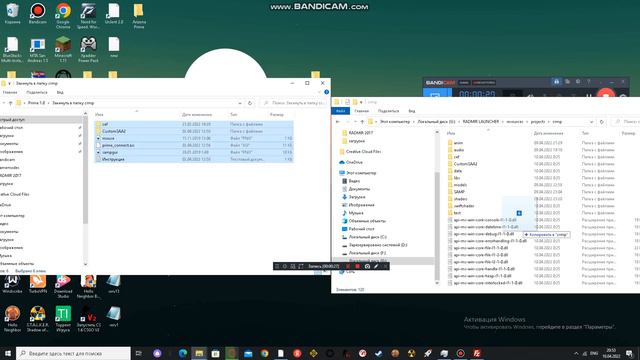Click Up arrow in the right Explorer window
Image resolution: width=640 pixels, height=360 pixels.
(x=362, y=122)
